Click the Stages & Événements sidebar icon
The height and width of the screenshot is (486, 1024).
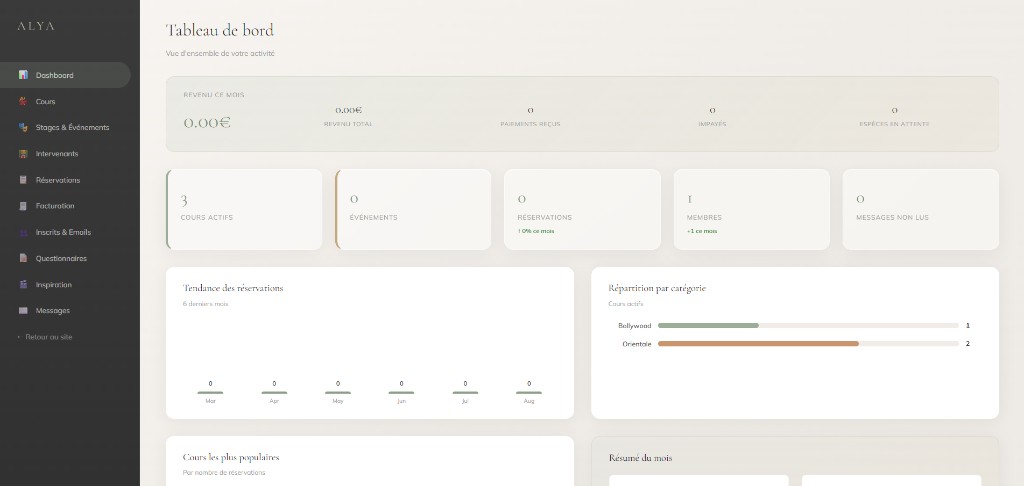tap(24, 127)
